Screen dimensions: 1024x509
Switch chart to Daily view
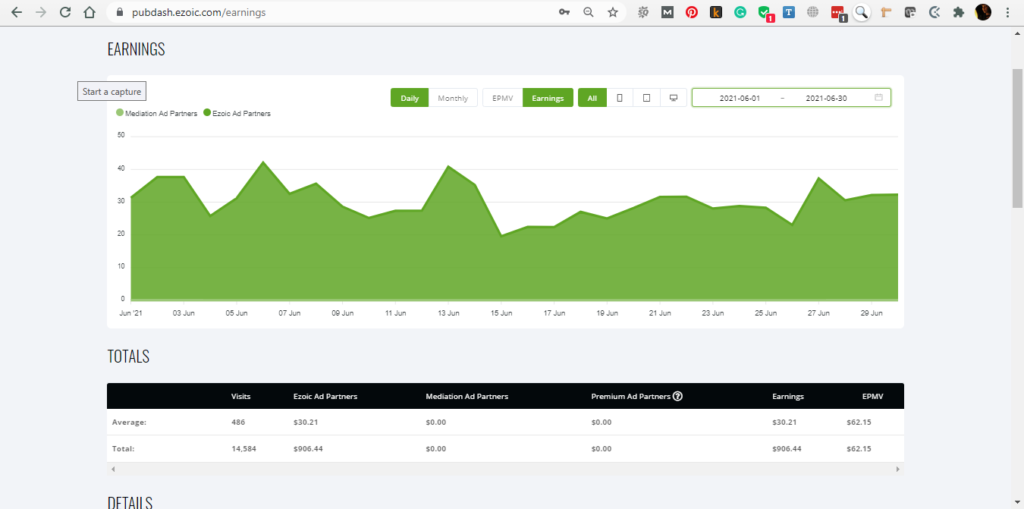click(409, 98)
